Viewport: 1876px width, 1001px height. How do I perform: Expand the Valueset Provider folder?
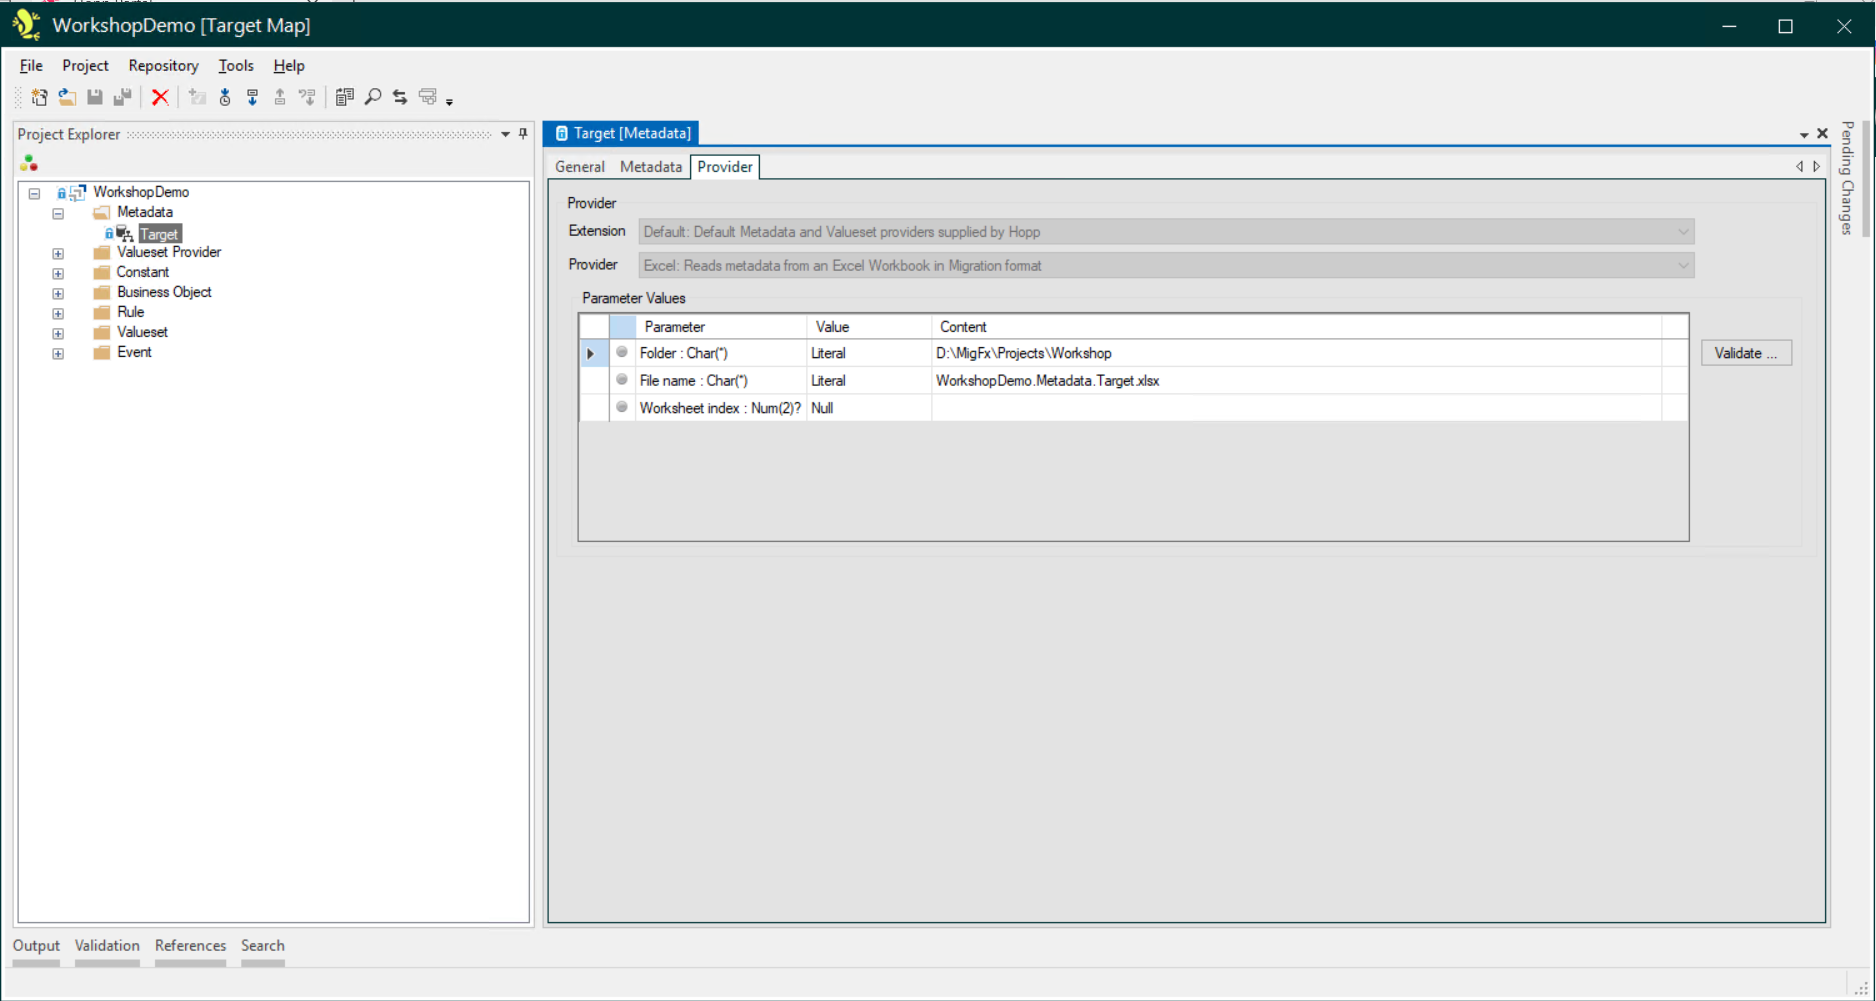[58, 253]
